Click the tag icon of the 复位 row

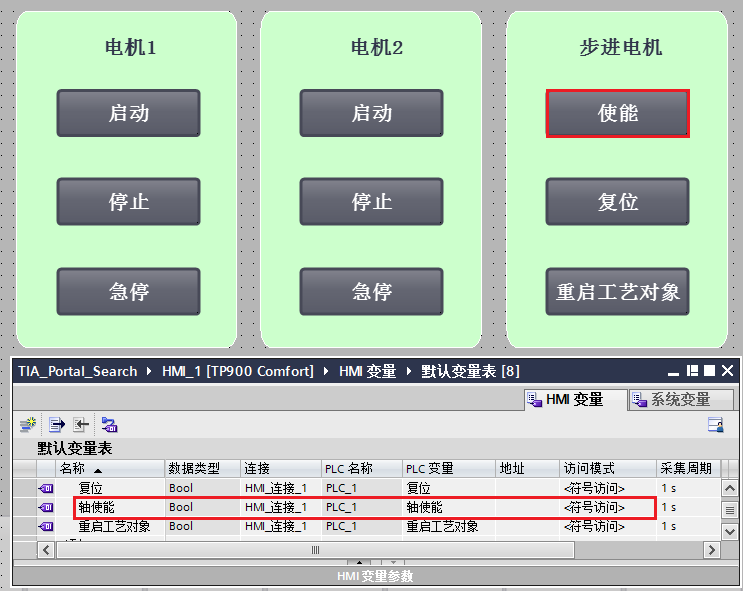click(46, 488)
